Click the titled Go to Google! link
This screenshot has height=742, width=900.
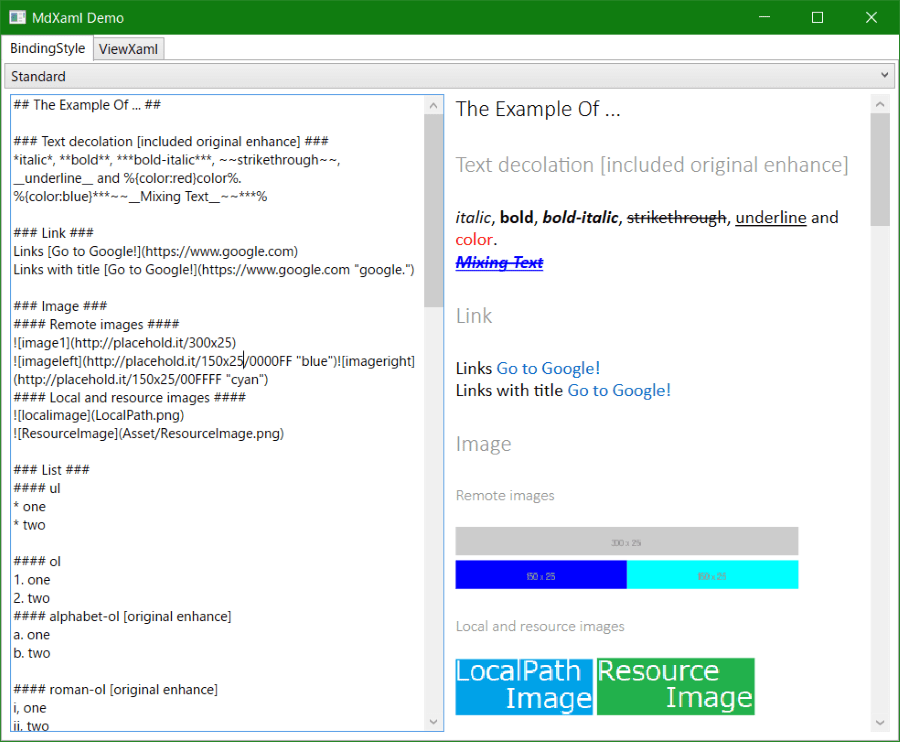pos(618,391)
